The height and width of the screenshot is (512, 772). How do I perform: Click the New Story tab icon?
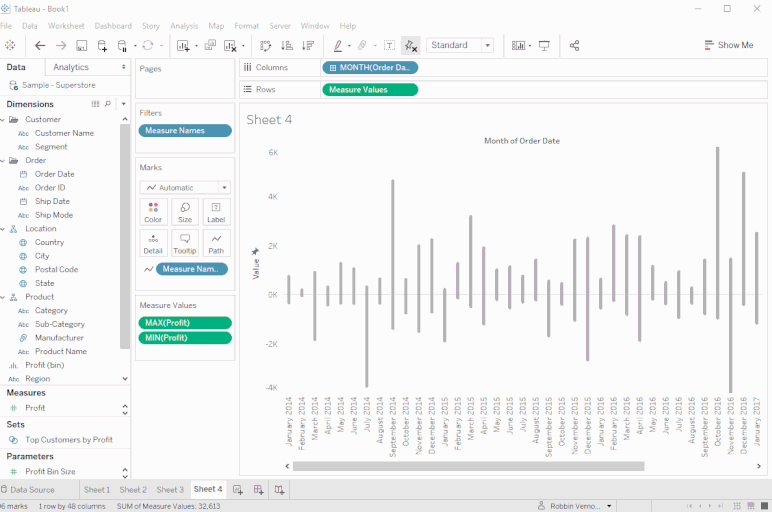tap(279, 489)
